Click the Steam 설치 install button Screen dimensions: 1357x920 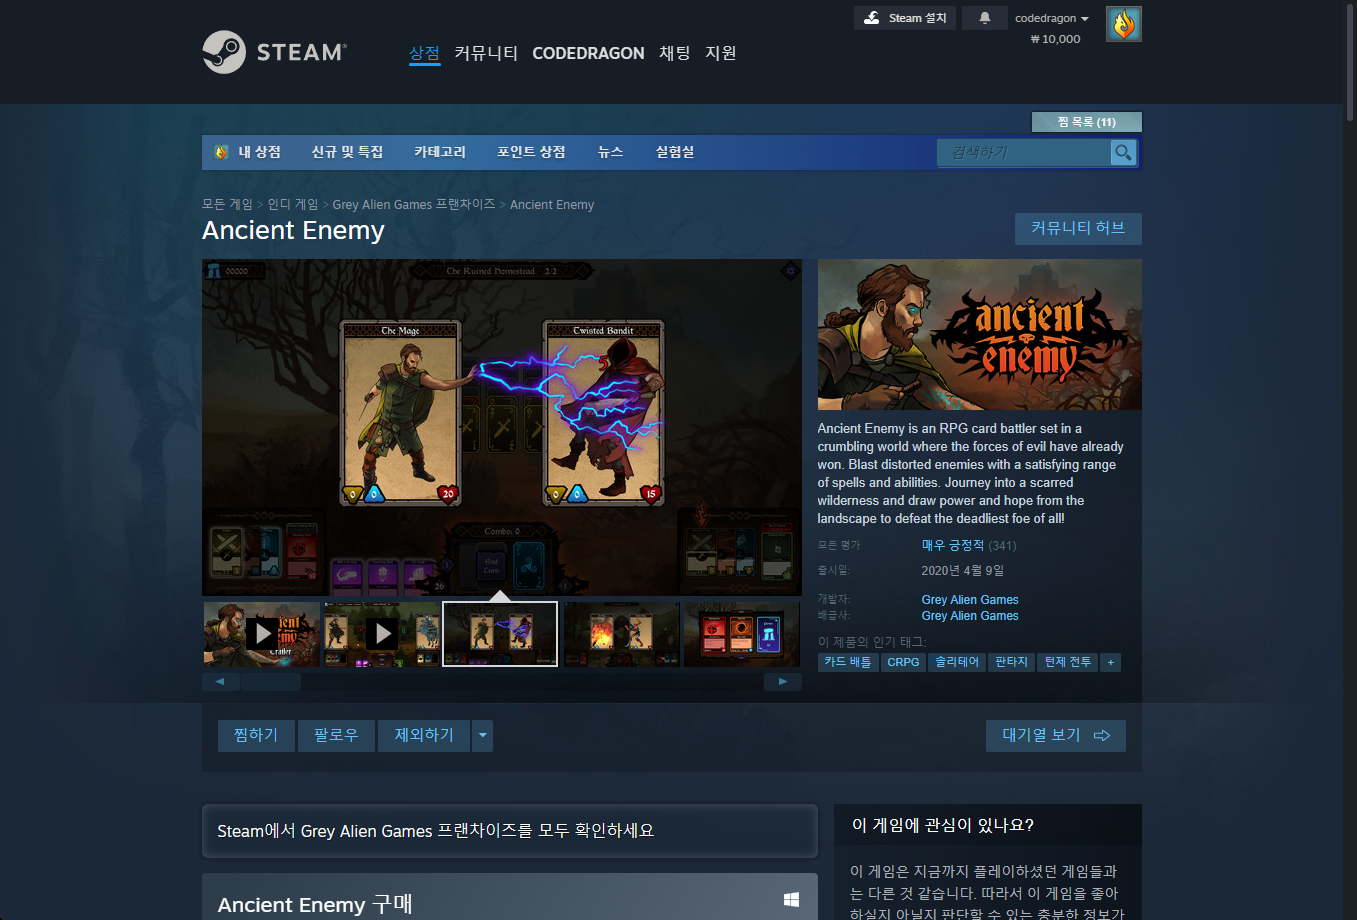click(x=905, y=18)
